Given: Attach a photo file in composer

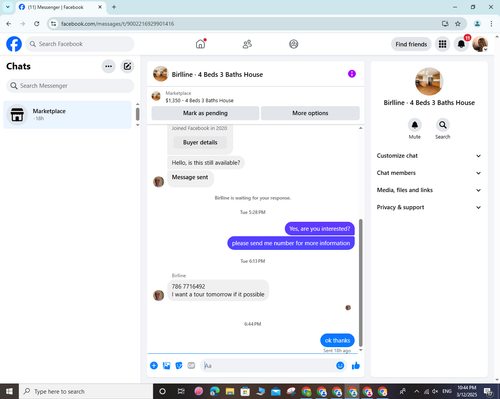Looking at the screenshot, I should pyautogui.click(x=166, y=366).
